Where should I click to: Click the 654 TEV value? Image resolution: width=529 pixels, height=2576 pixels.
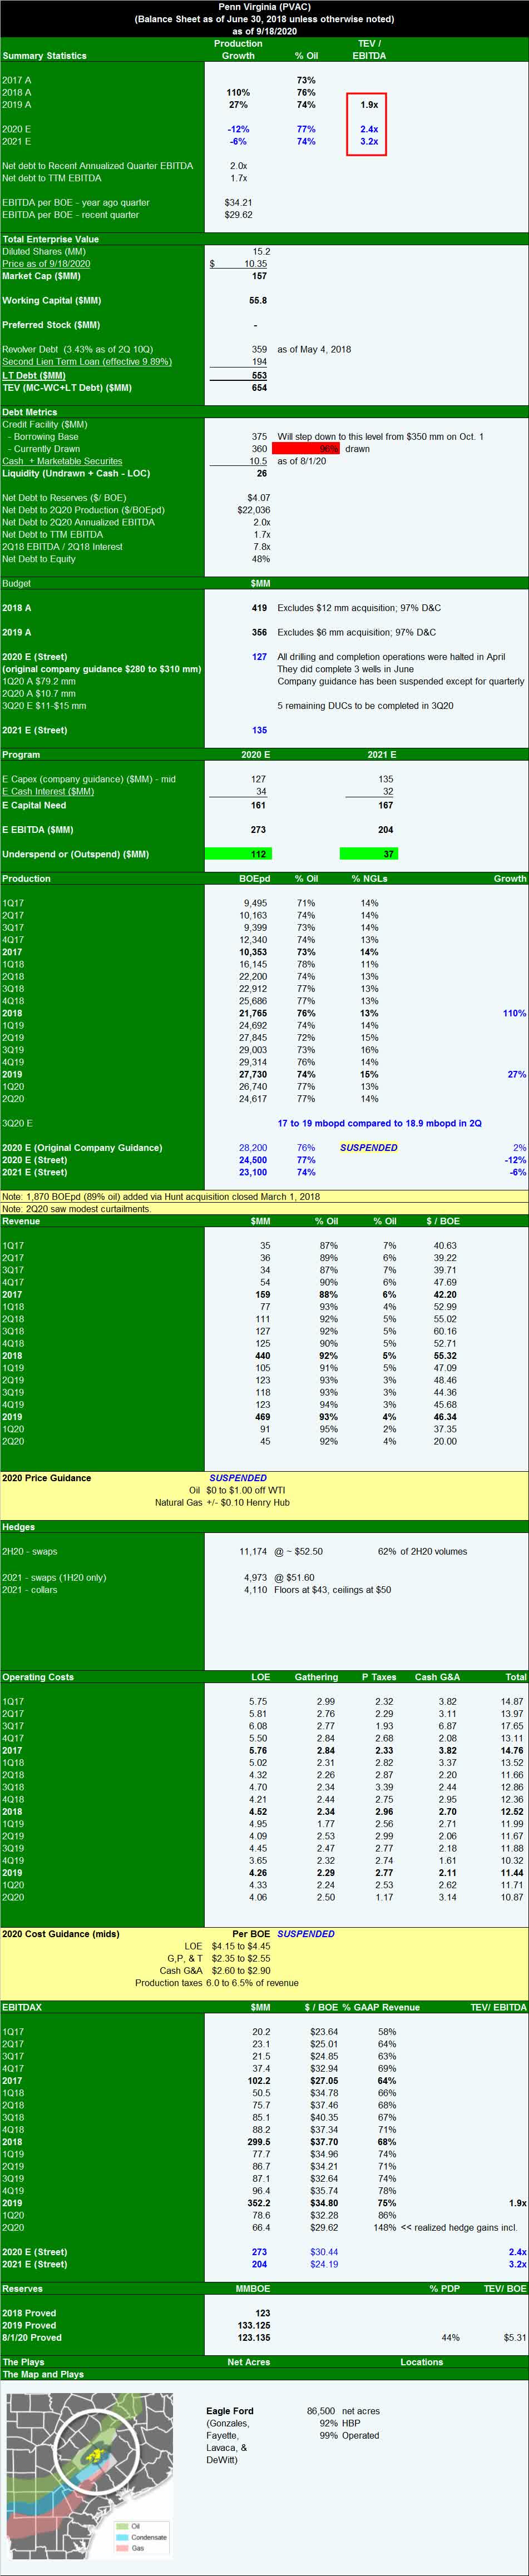point(259,387)
